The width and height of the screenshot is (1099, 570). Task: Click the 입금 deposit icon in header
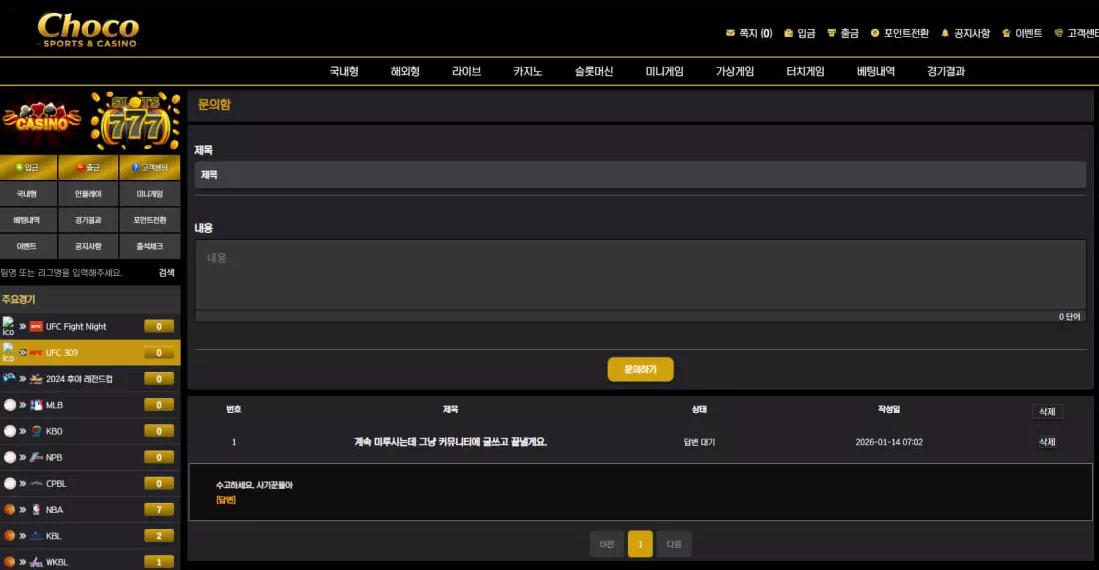(788, 33)
